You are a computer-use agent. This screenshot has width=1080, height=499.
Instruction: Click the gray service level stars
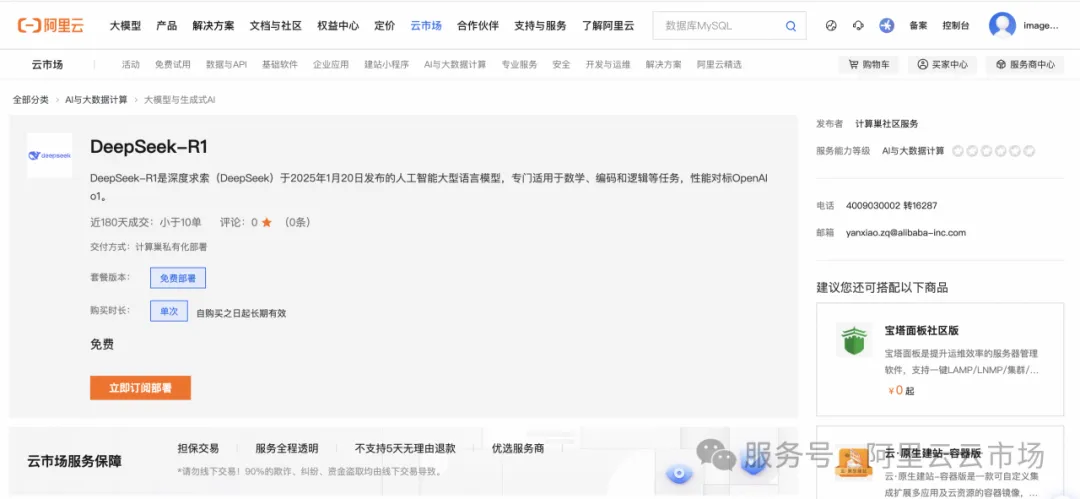point(993,151)
